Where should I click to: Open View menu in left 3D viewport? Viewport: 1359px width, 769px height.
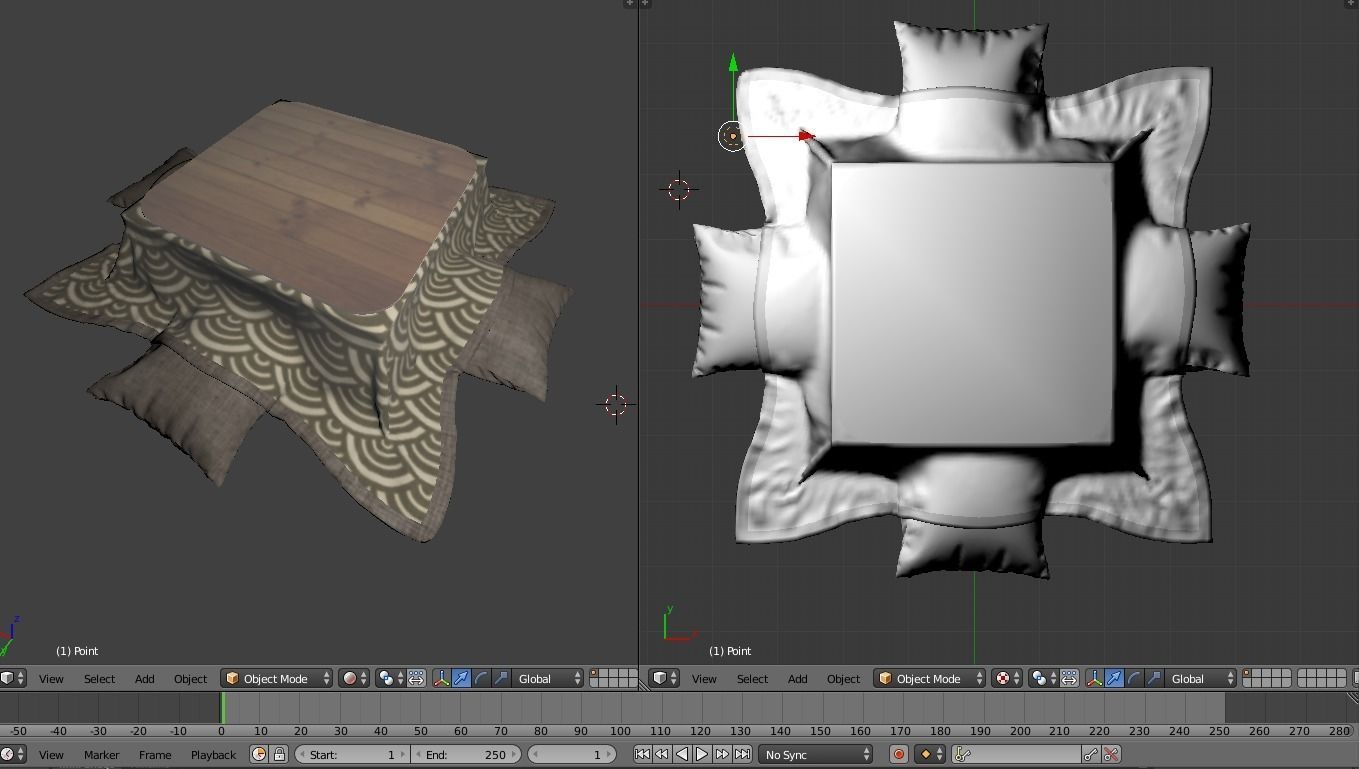(51, 678)
